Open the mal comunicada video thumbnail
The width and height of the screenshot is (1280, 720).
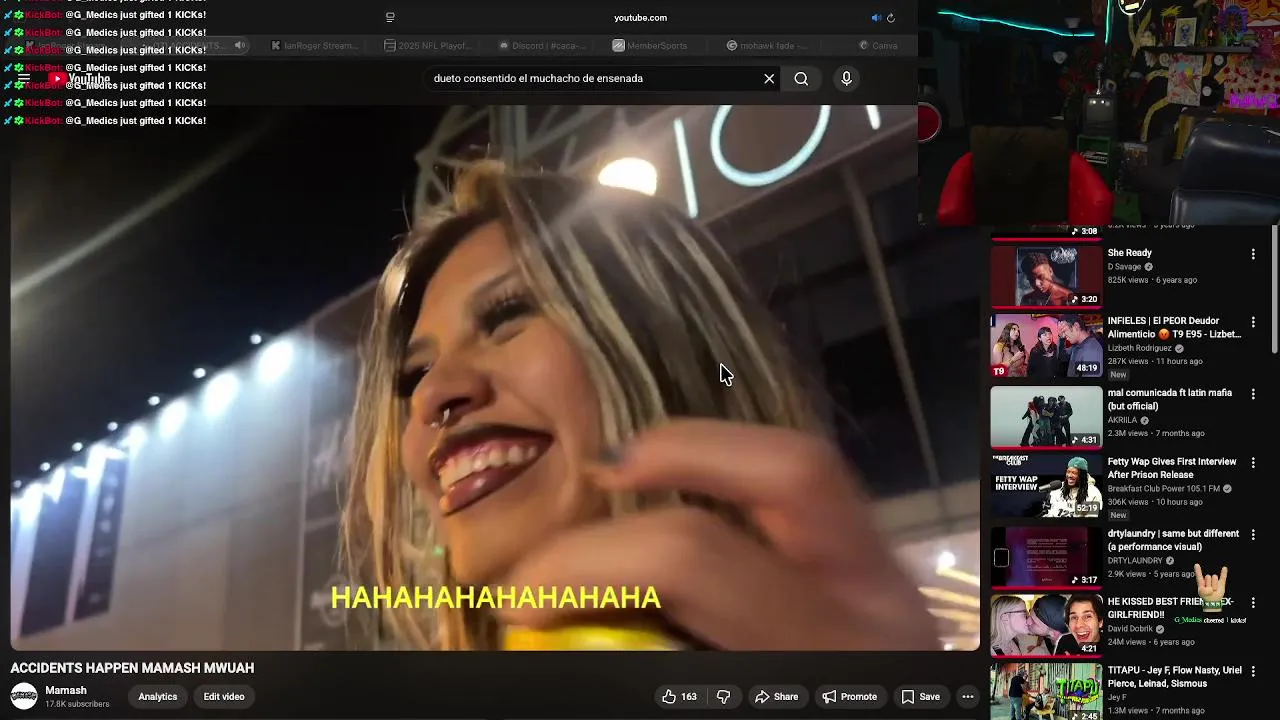pyautogui.click(x=1046, y=417)
